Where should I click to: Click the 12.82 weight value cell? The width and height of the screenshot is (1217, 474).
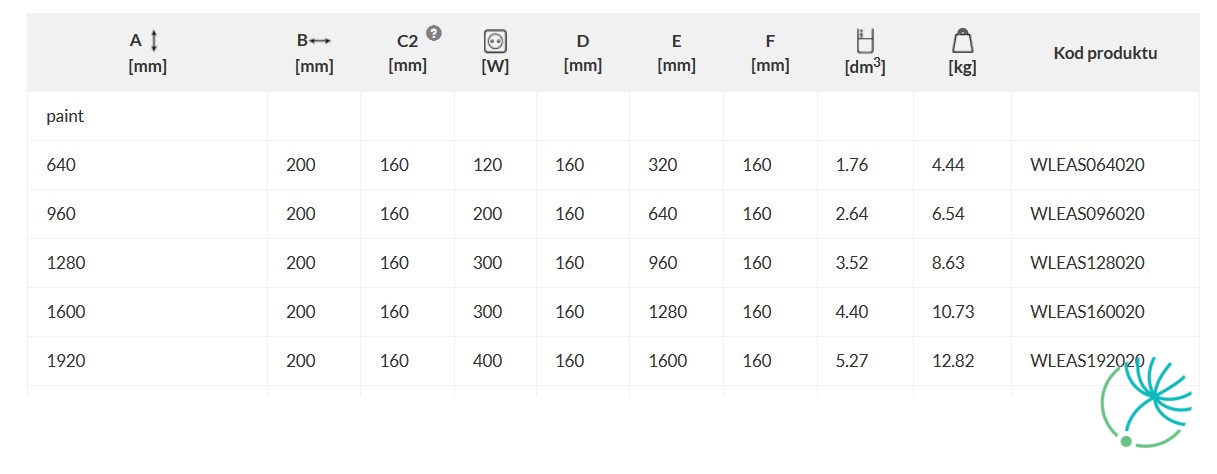953,361
